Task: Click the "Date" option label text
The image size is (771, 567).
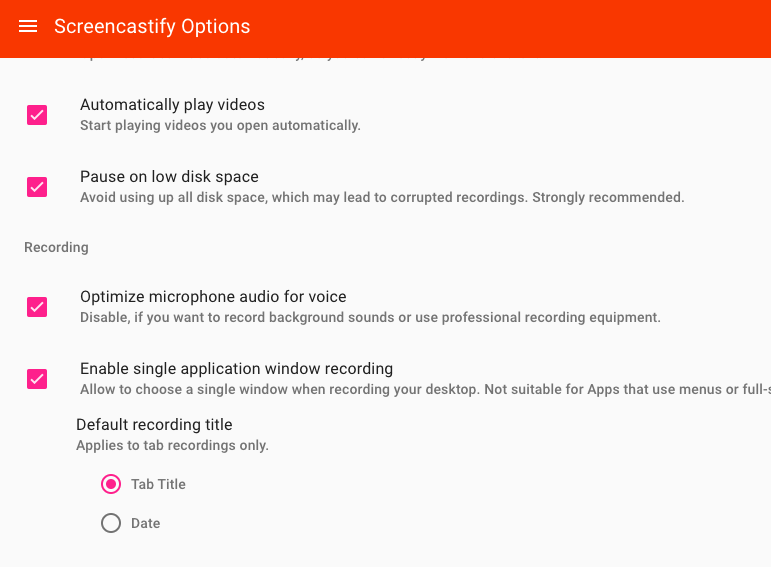Action: tap(145, 523)
